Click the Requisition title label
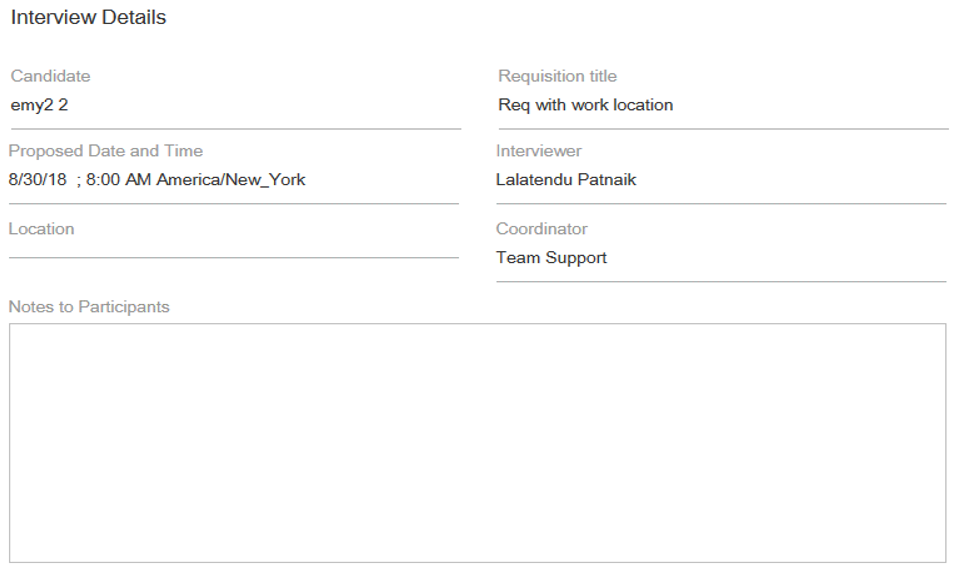 pos(557,76)
